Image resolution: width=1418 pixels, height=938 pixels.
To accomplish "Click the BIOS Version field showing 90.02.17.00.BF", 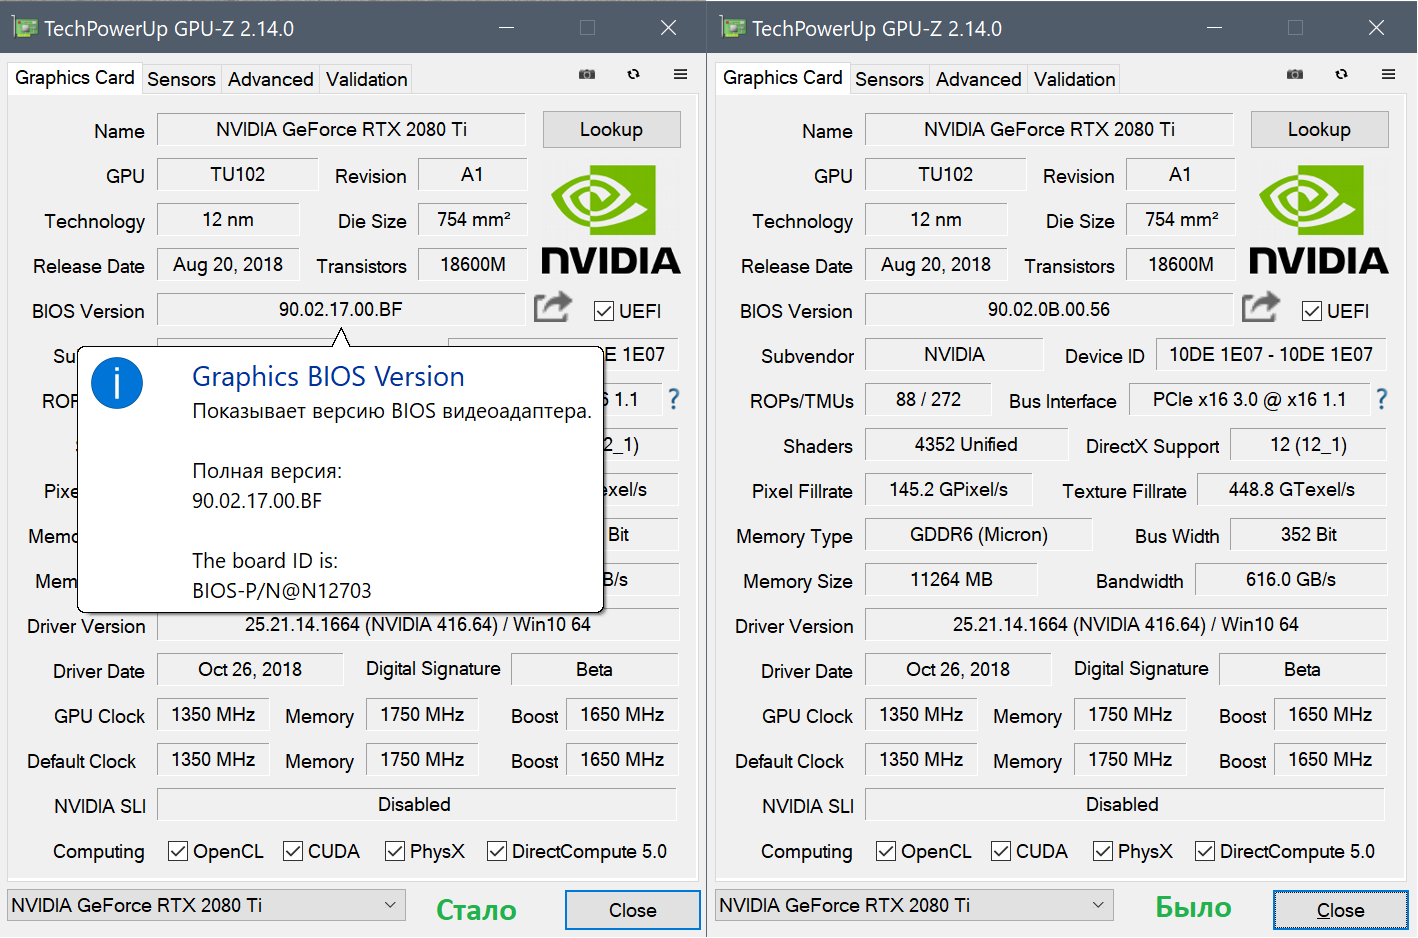I will [x=341, y=309].
